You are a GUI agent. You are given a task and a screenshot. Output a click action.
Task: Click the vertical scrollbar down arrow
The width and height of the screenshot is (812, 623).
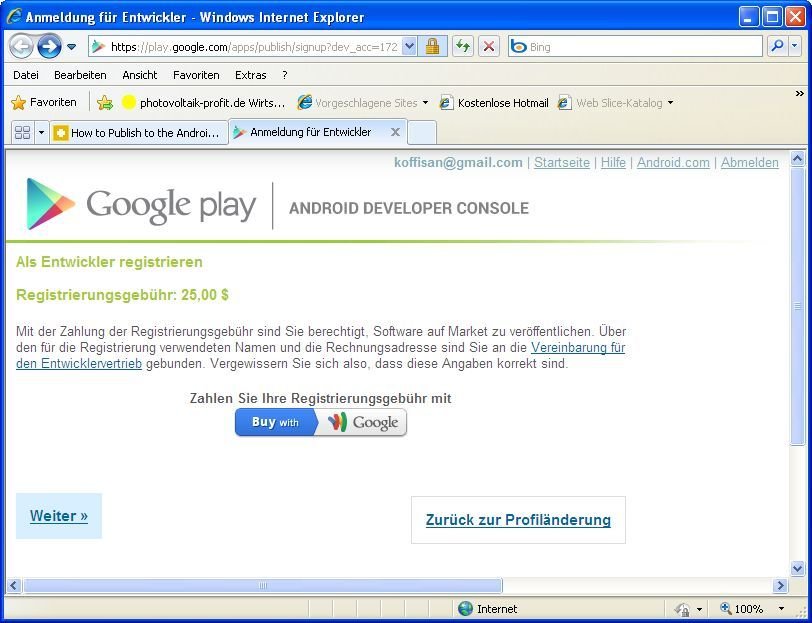pos(798,568)
